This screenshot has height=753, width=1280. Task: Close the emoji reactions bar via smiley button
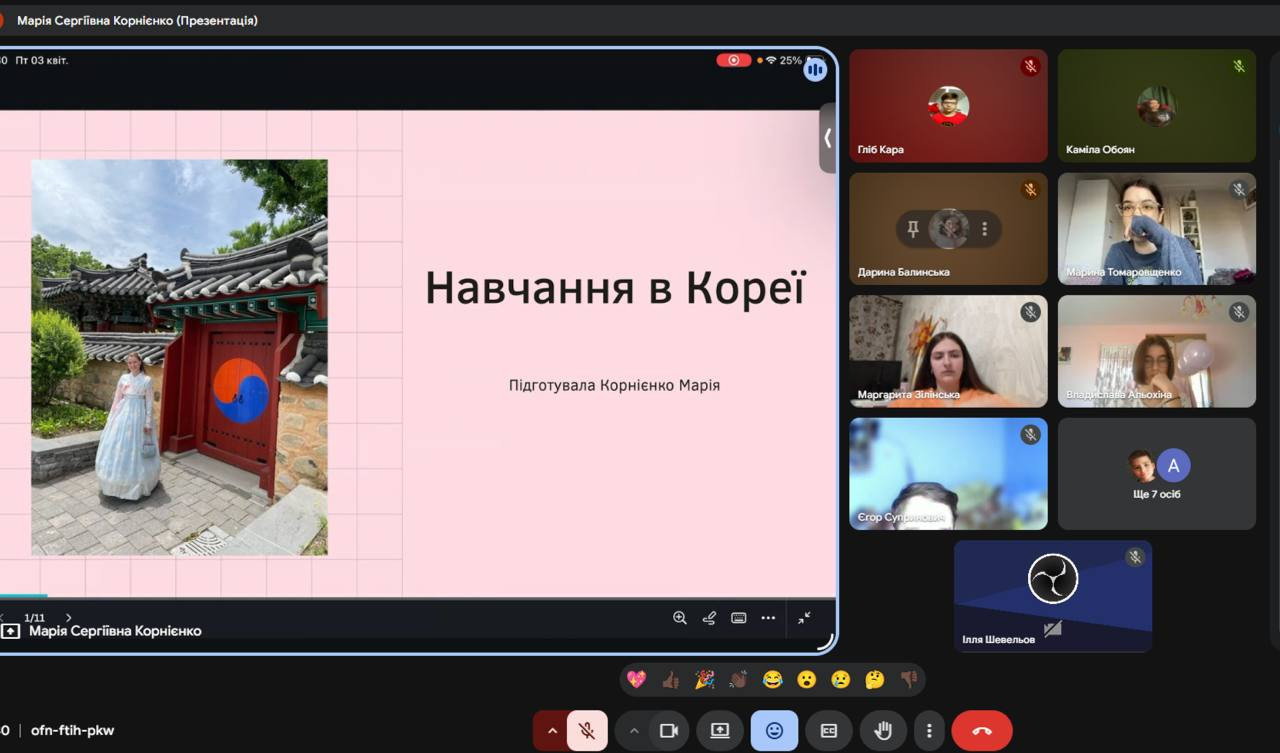pos(774,731)
